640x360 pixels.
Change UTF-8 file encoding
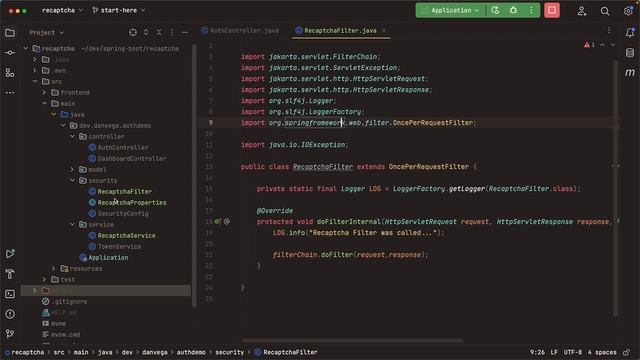(573, 352)
